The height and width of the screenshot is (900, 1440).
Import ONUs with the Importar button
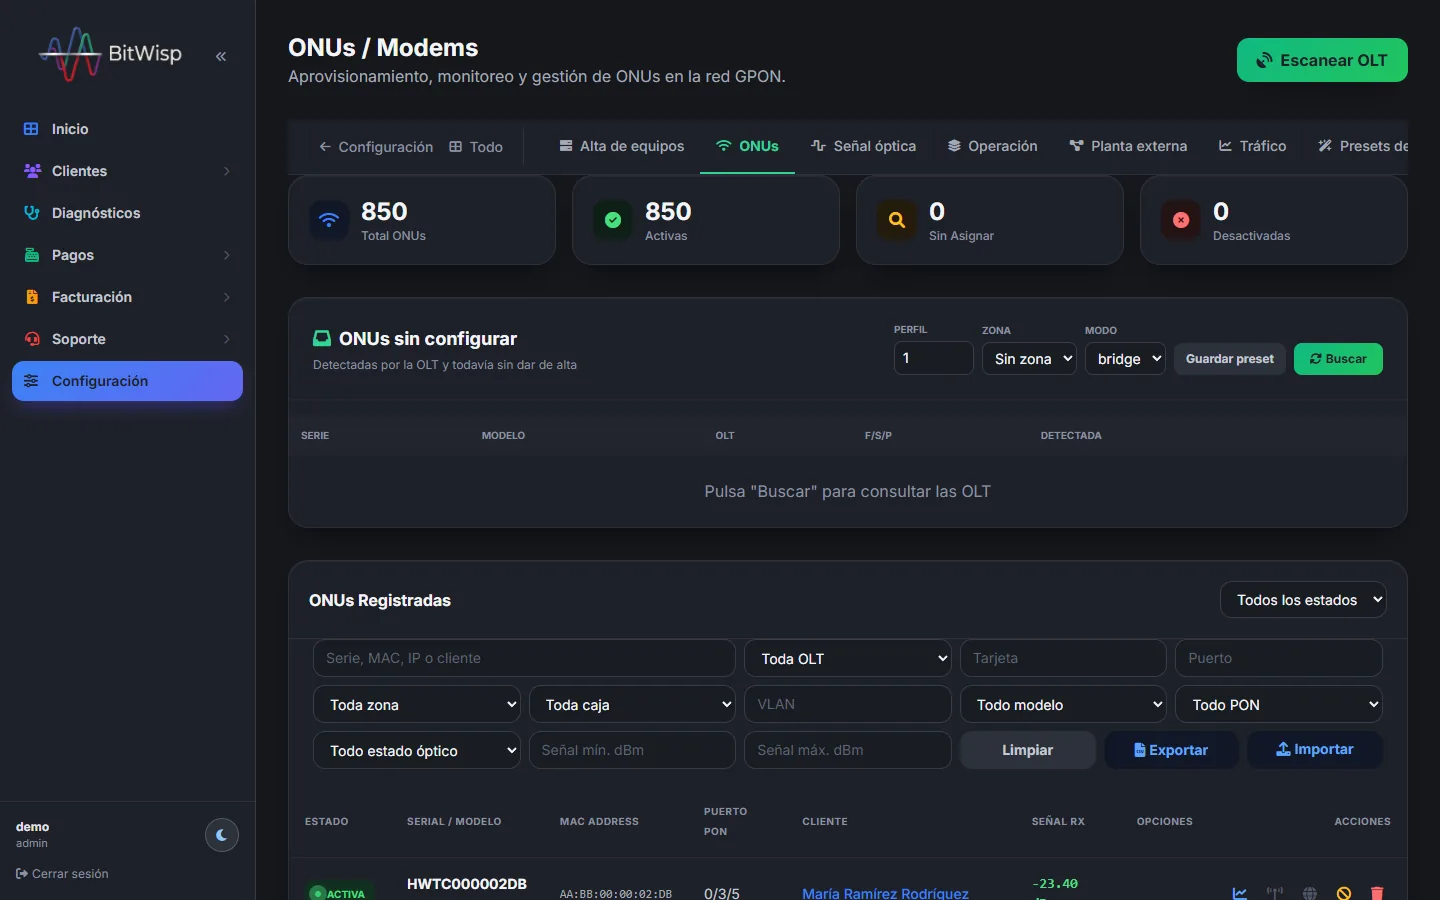(x=1315, y=750)
